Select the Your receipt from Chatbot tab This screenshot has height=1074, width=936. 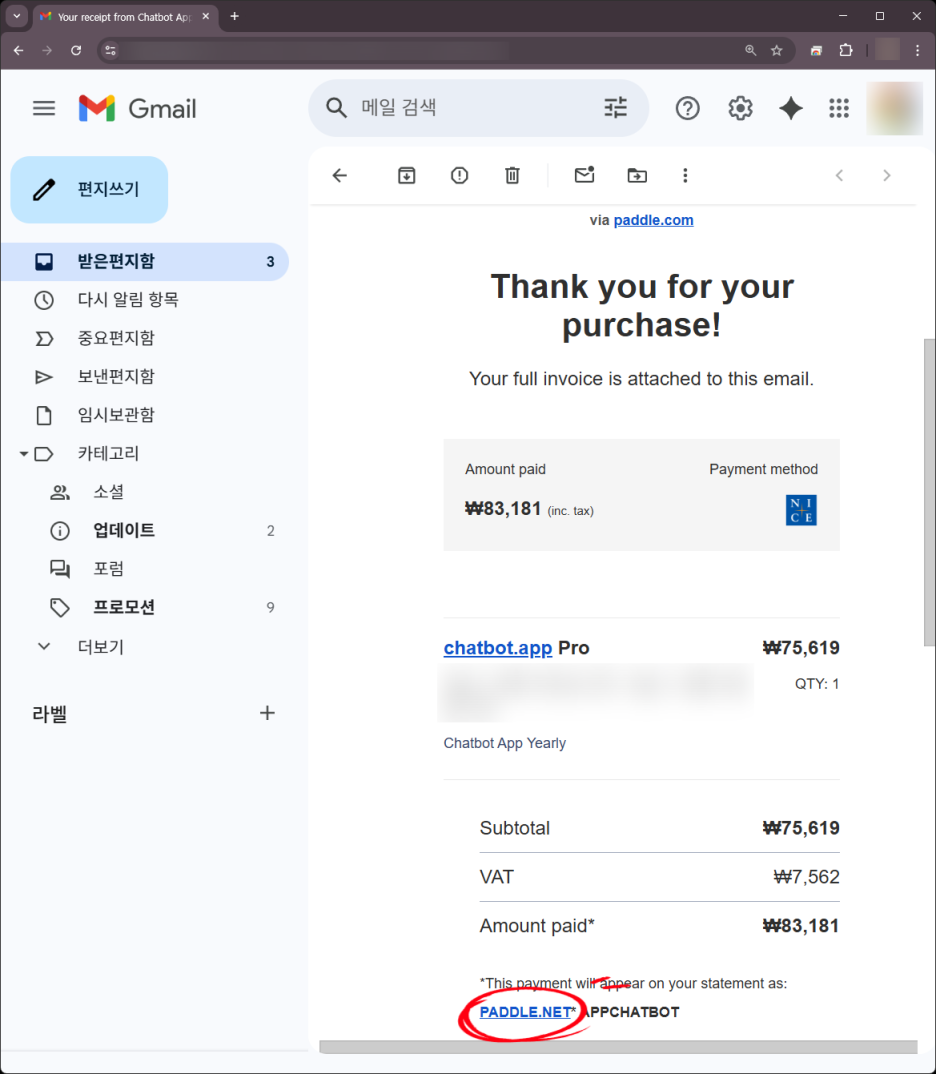tap(125, 16)
